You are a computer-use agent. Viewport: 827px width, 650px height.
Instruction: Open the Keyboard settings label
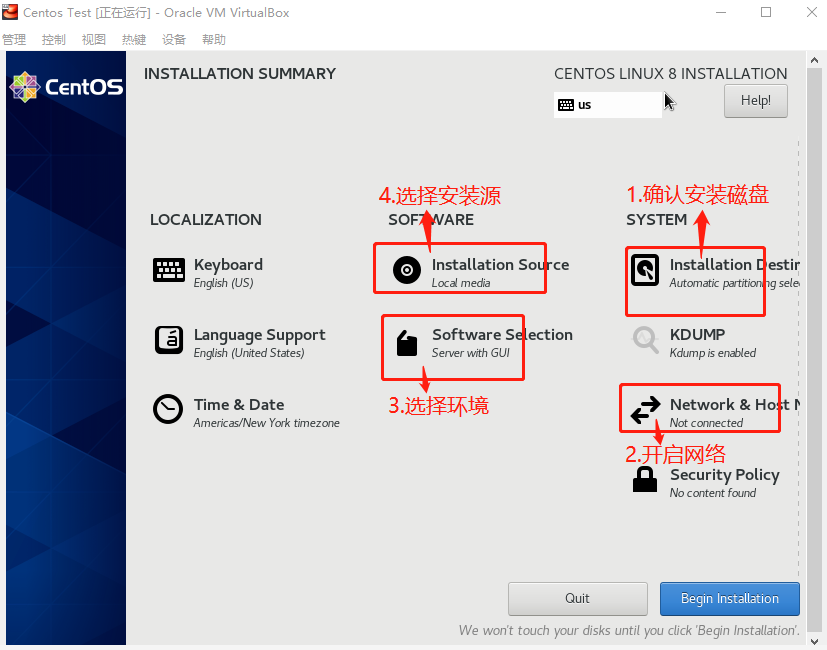[x=228, y=264]
